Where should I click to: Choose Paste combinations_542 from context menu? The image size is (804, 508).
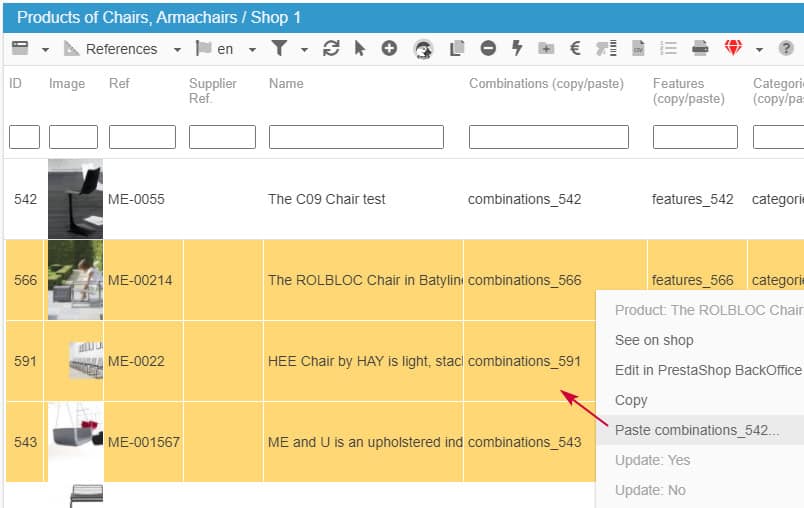[x=696, y=430]
